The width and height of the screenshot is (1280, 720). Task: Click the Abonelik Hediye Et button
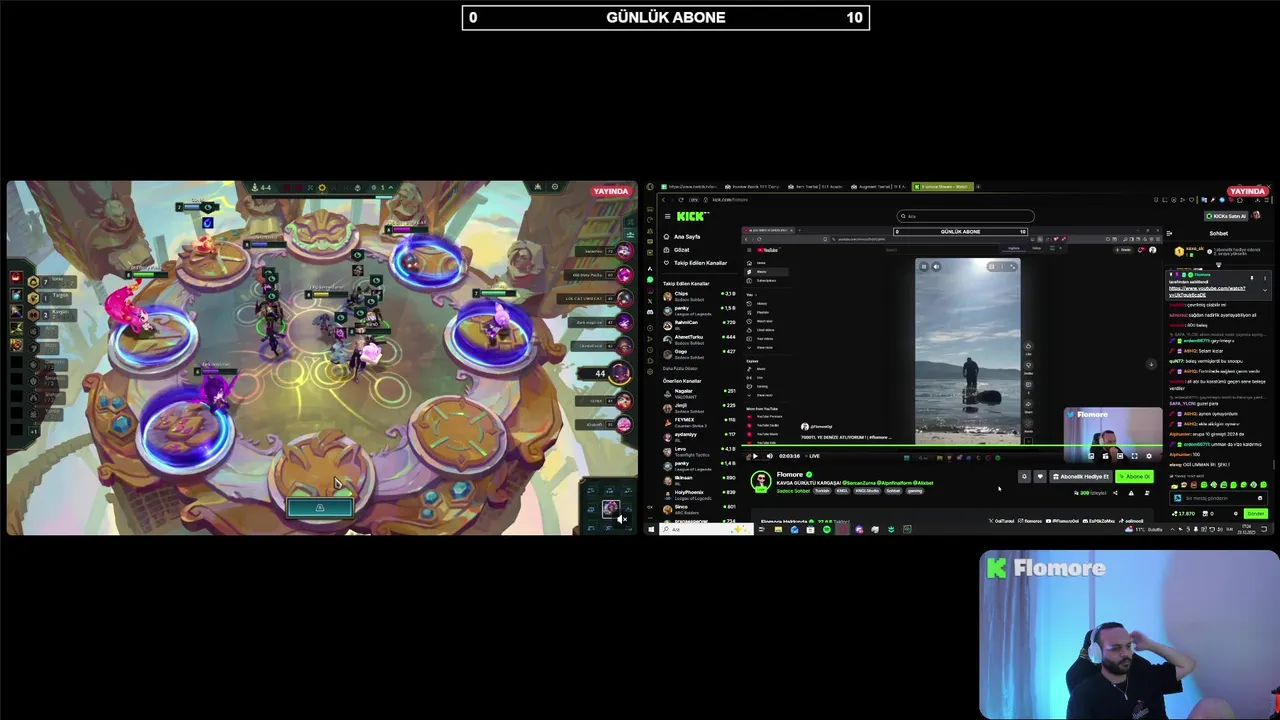(x=1081, y=477)
